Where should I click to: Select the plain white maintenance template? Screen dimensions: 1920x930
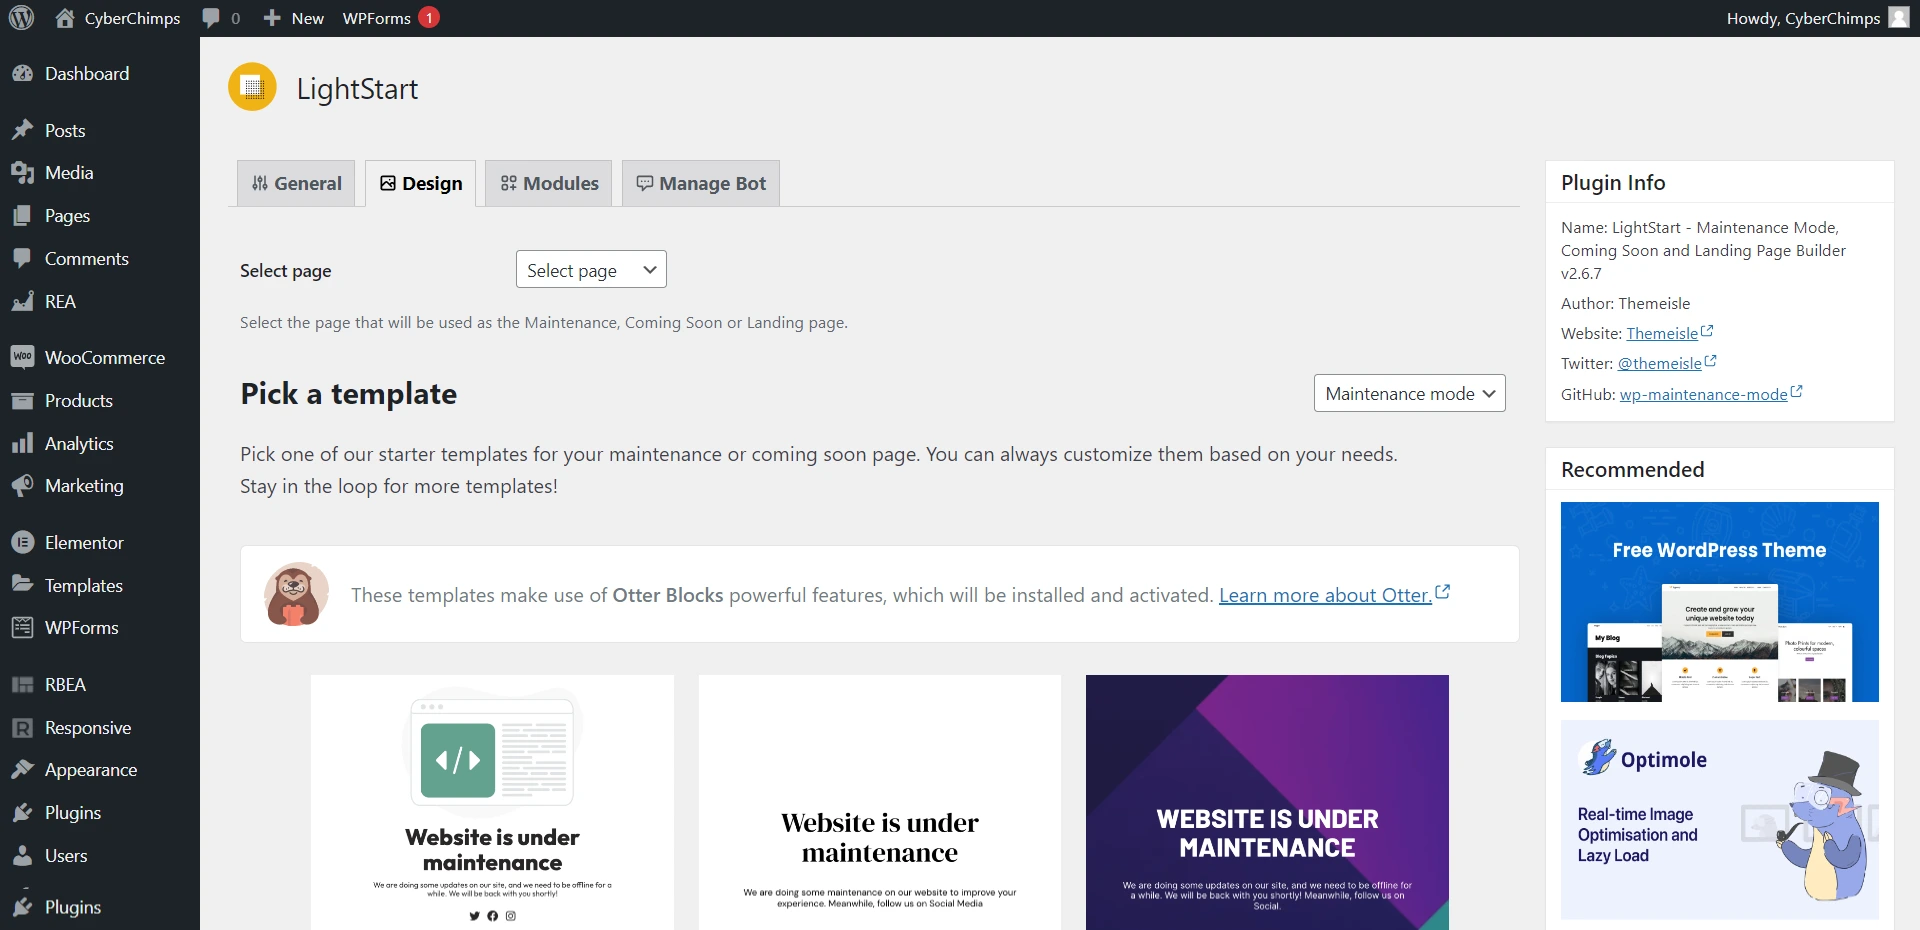880,802
